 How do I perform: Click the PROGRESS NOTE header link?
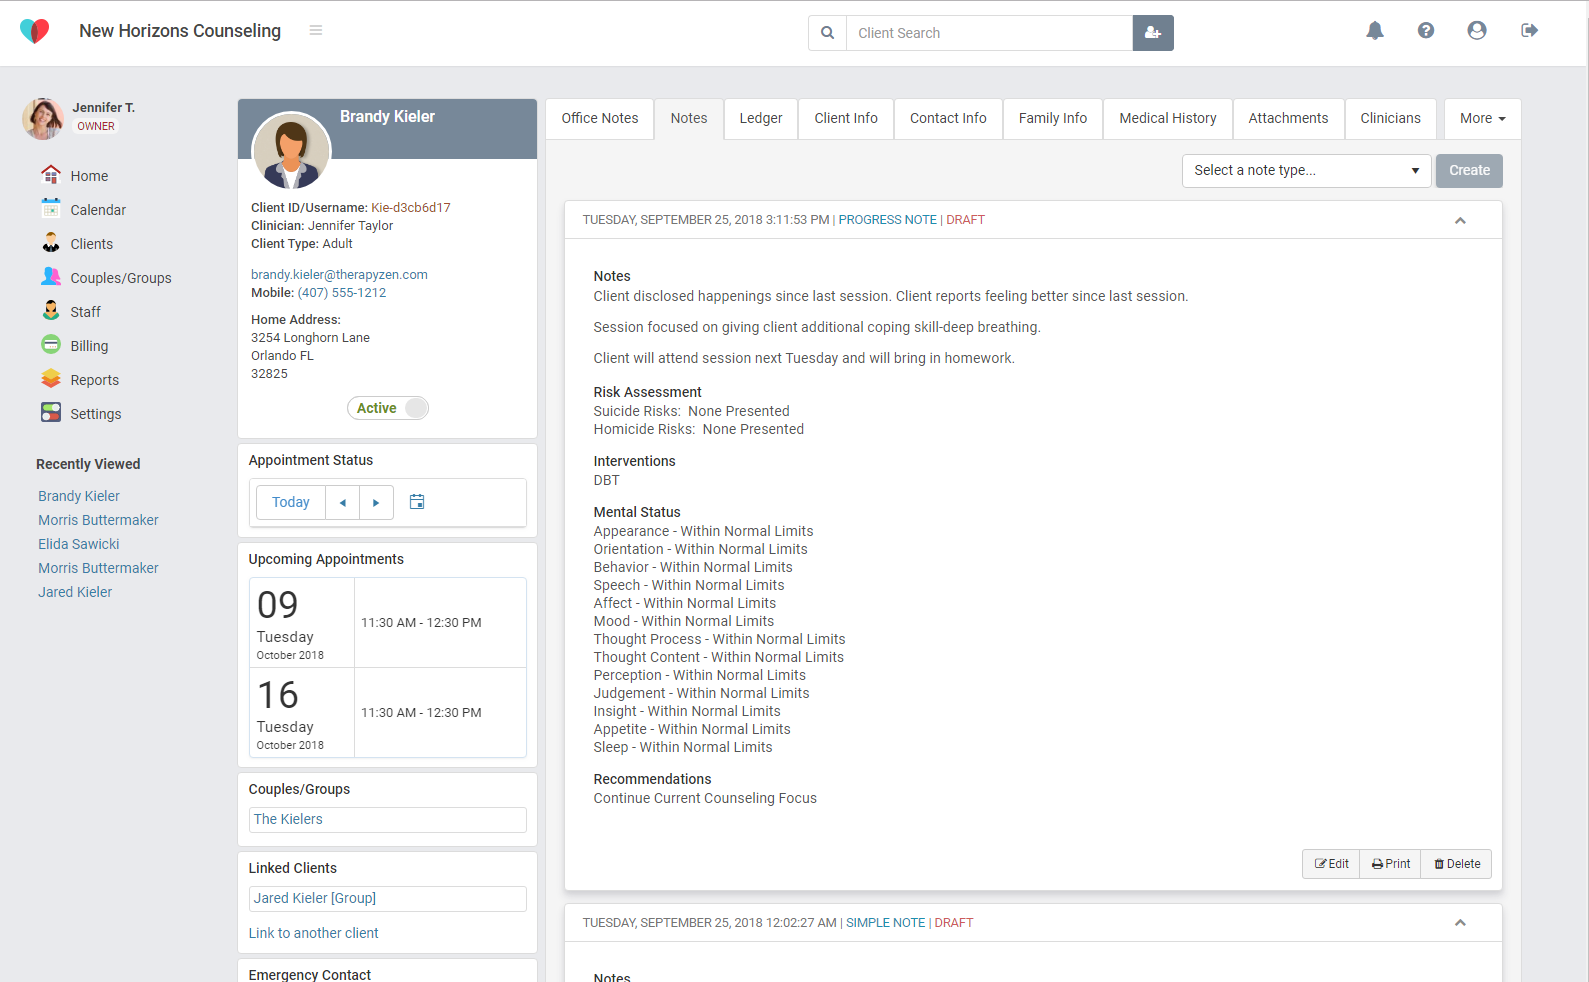[x=888, y=220]
